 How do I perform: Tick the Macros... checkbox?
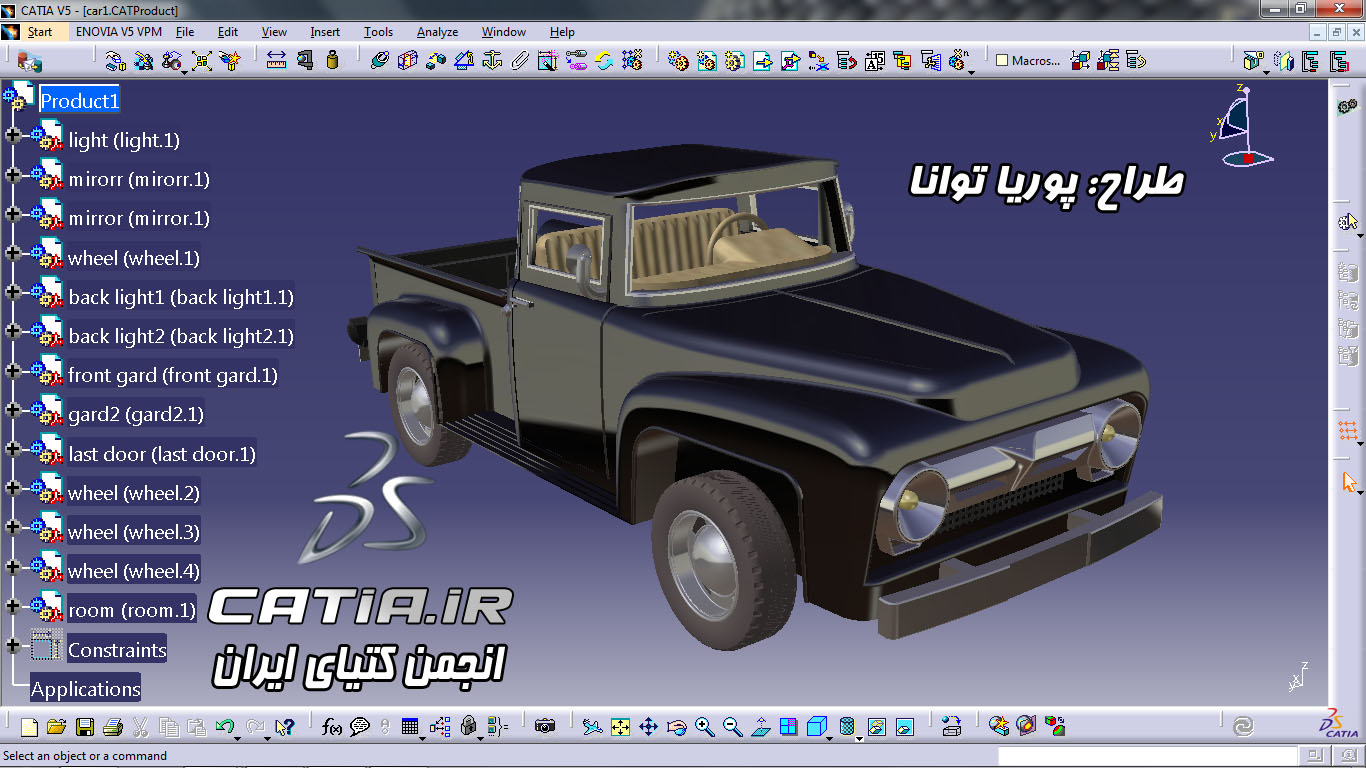pos(1002,61)
